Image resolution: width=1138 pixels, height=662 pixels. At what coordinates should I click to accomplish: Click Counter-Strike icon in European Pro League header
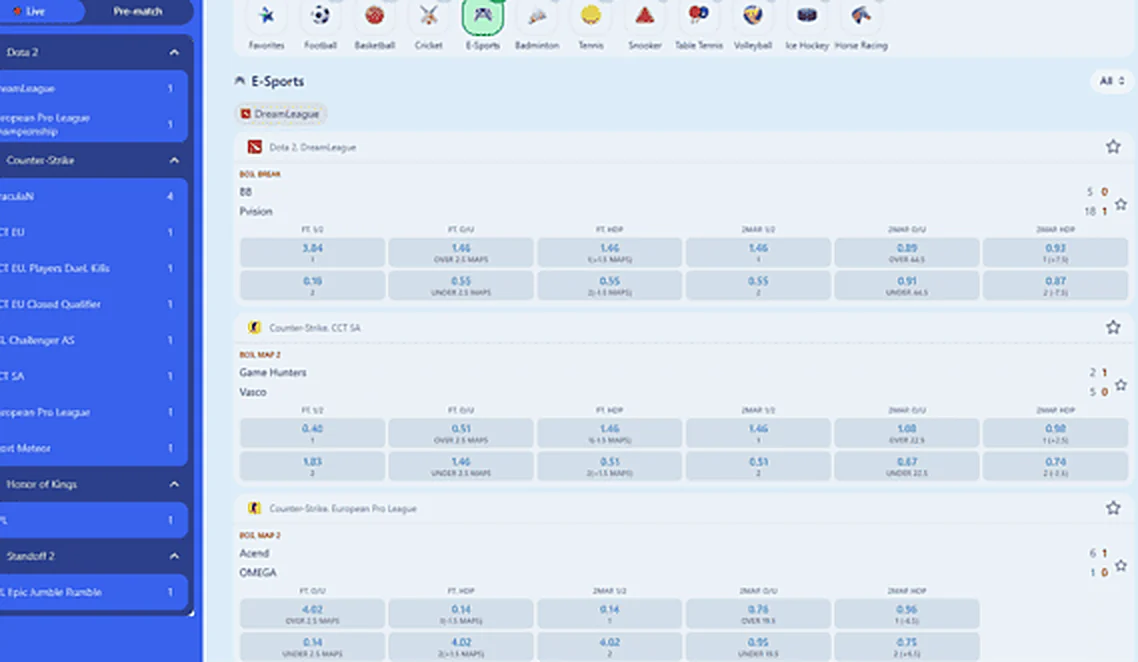(x=254, y=508)
